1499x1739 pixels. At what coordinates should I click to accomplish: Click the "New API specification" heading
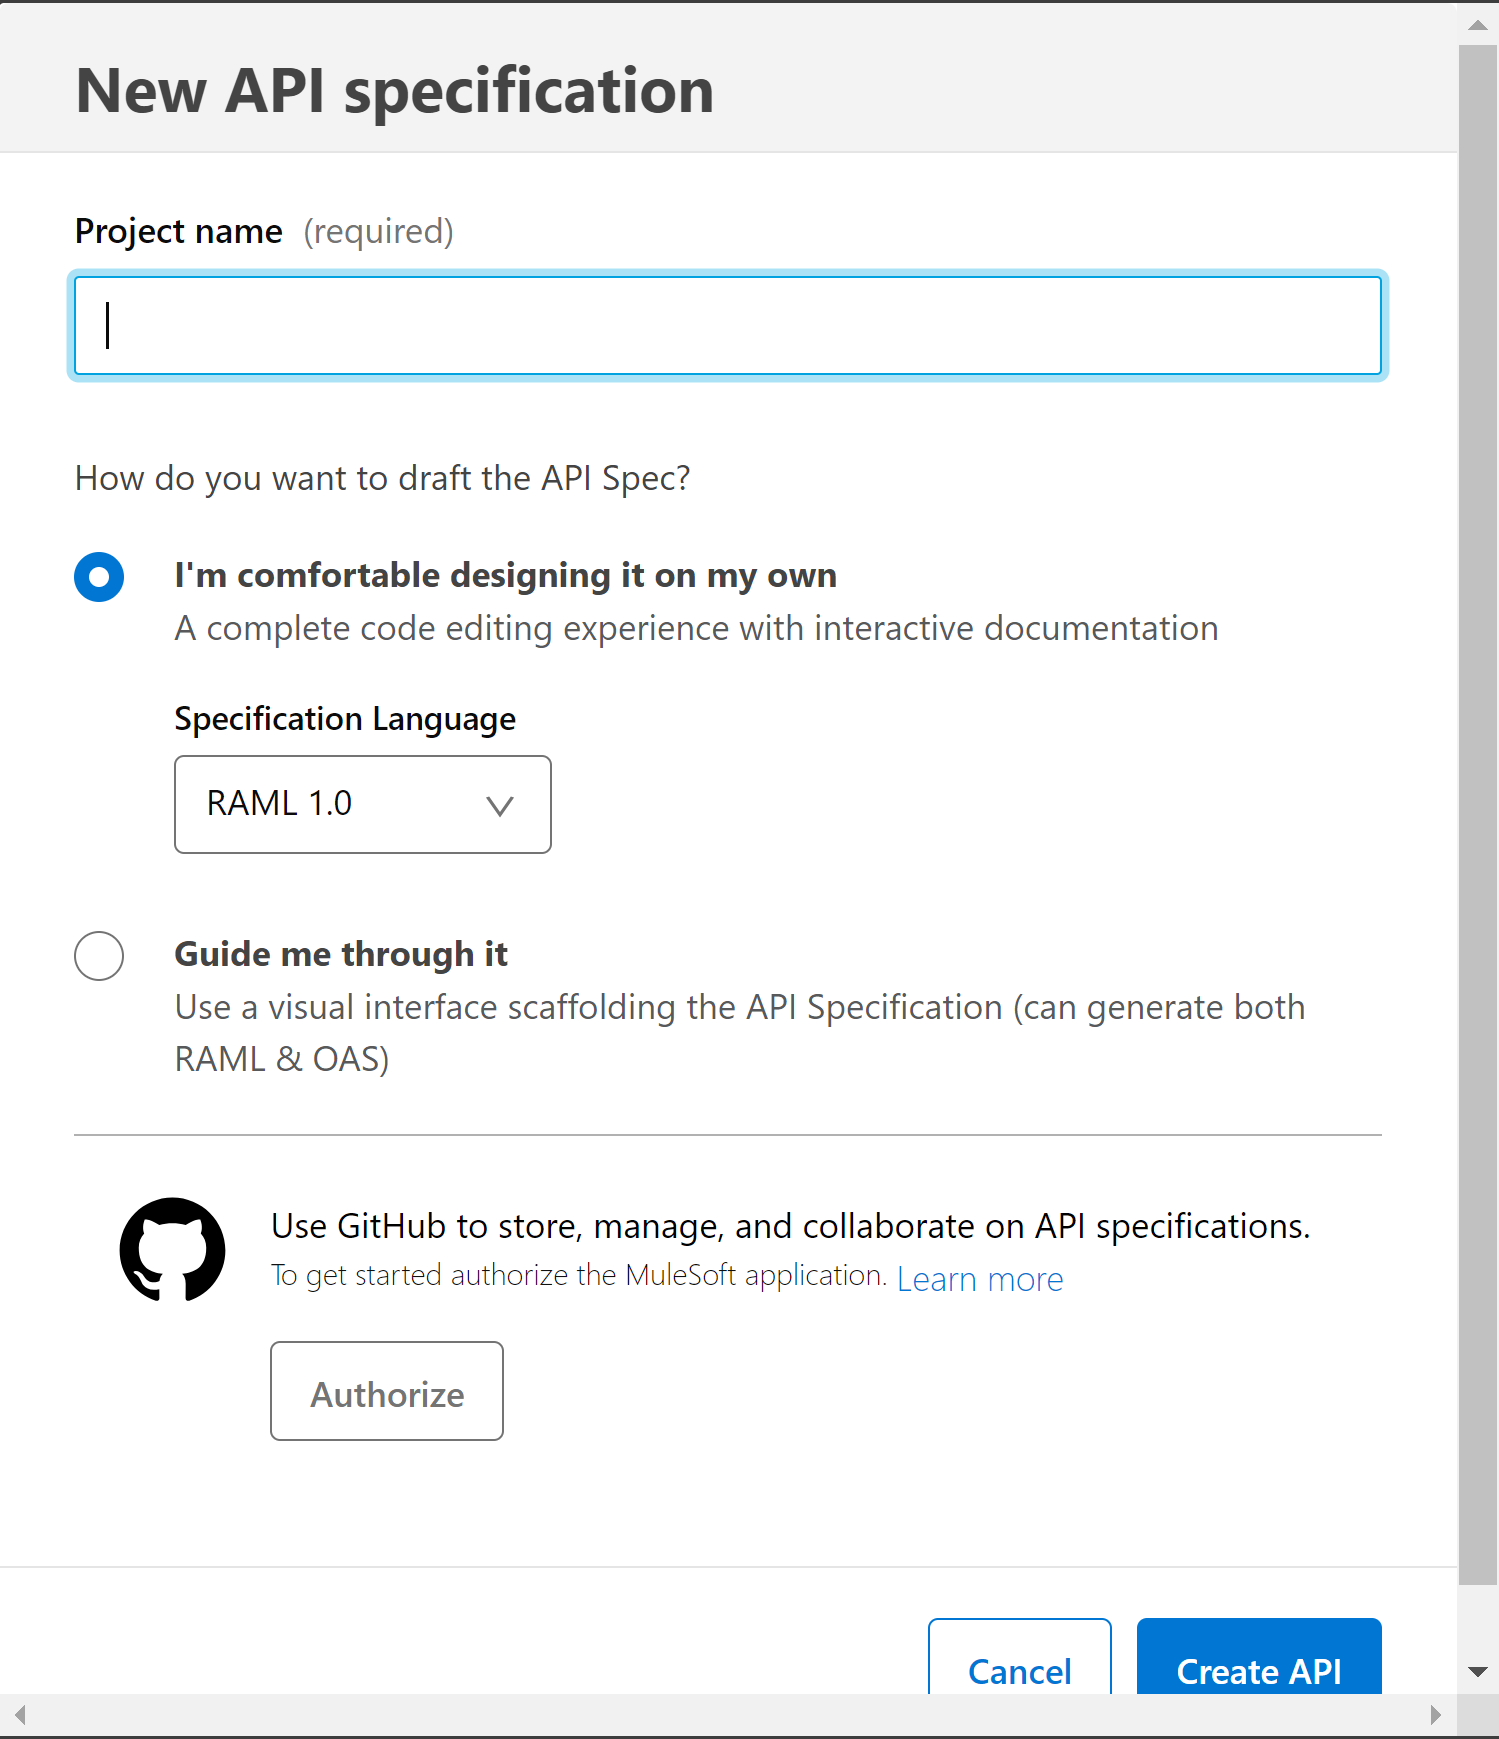pyautogui.click(x=395, y=92)
